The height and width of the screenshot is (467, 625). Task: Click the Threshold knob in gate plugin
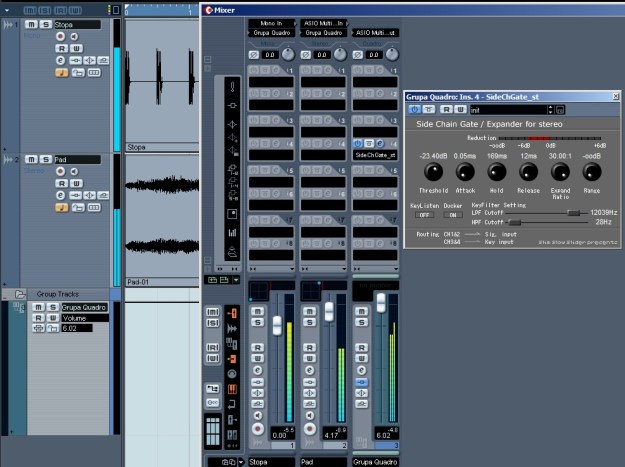(433, 175)
